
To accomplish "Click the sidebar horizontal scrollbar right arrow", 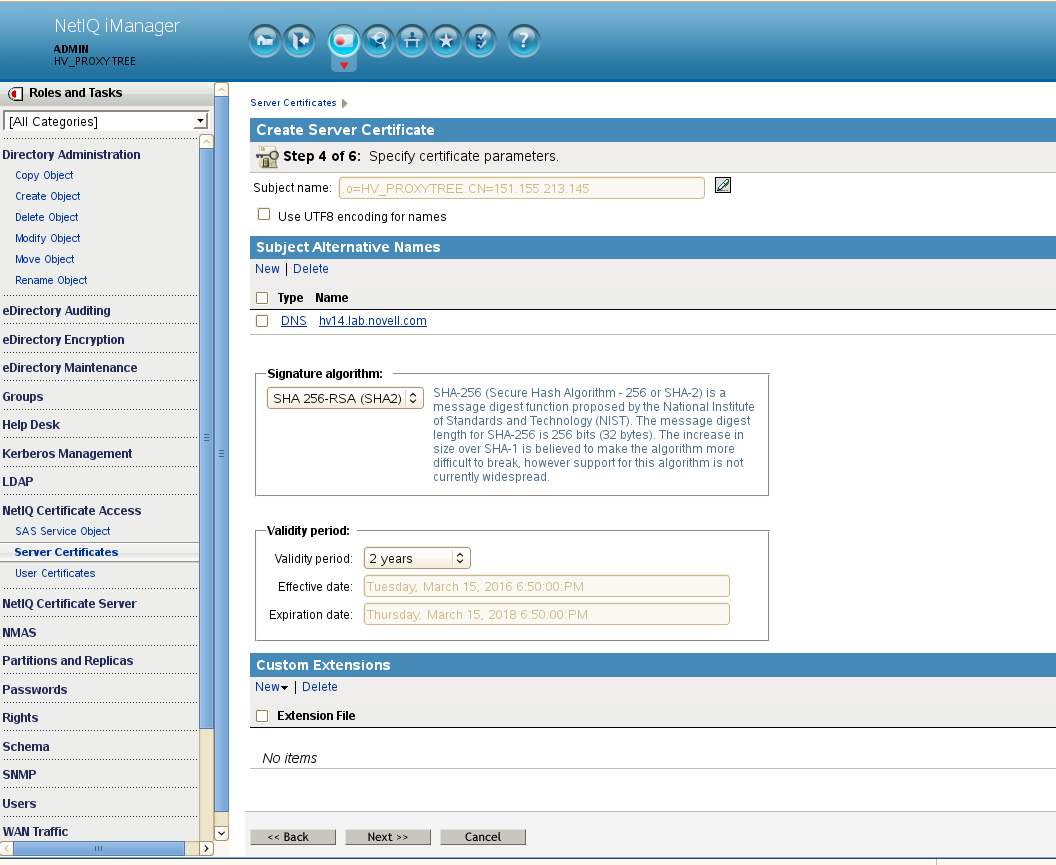I will [207, 848].
